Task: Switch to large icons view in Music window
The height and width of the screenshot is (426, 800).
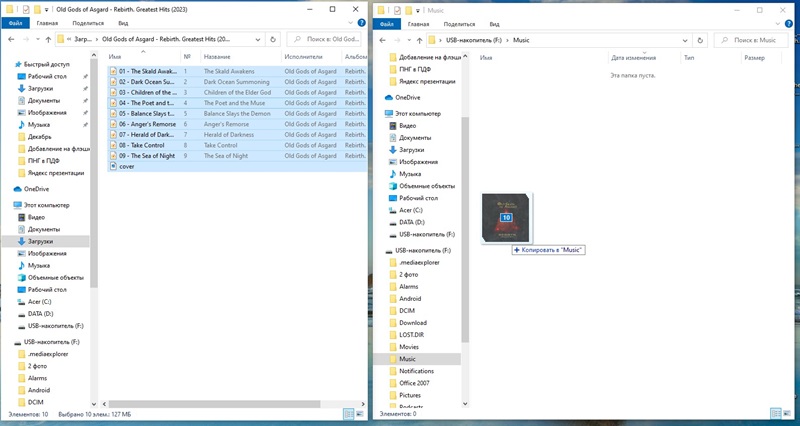Action: [x=785, y=414]
